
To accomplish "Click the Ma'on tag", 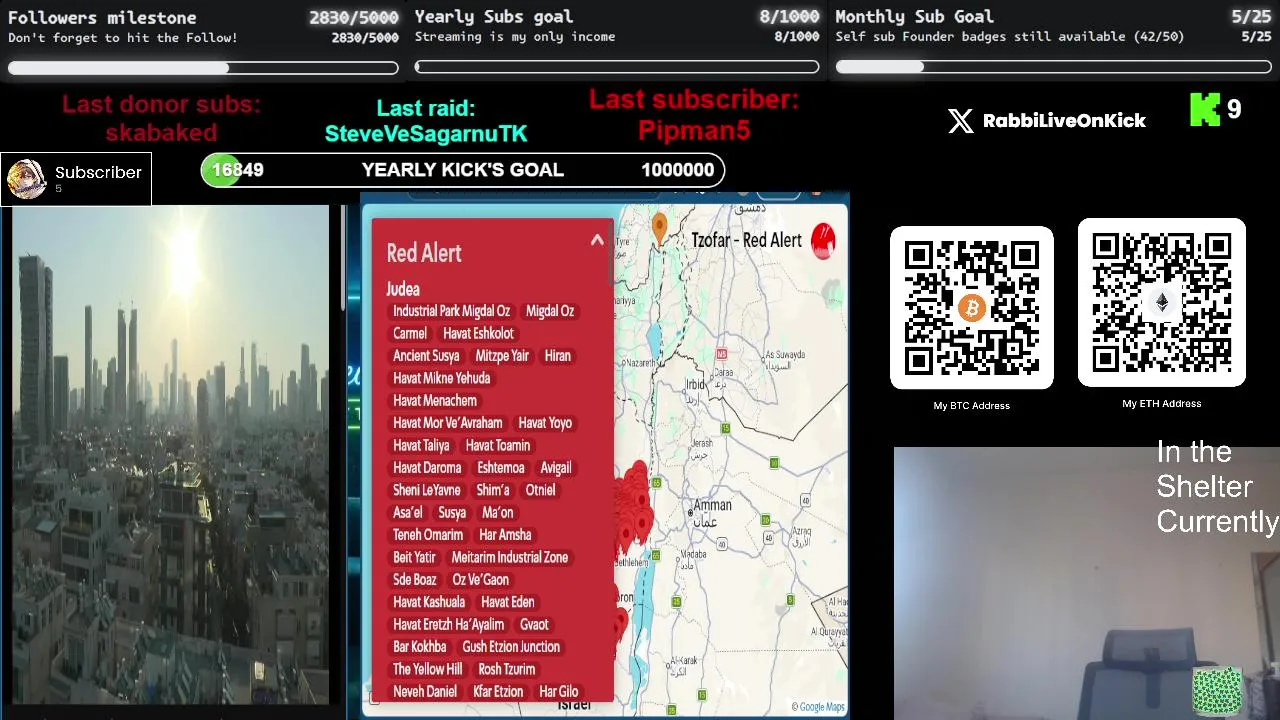I will [x=498, y=513].
